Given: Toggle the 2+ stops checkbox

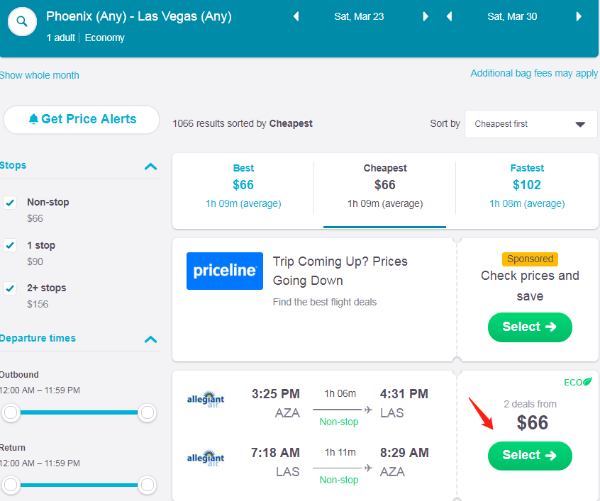Looking at the screenshot, I should coord(10,288).
